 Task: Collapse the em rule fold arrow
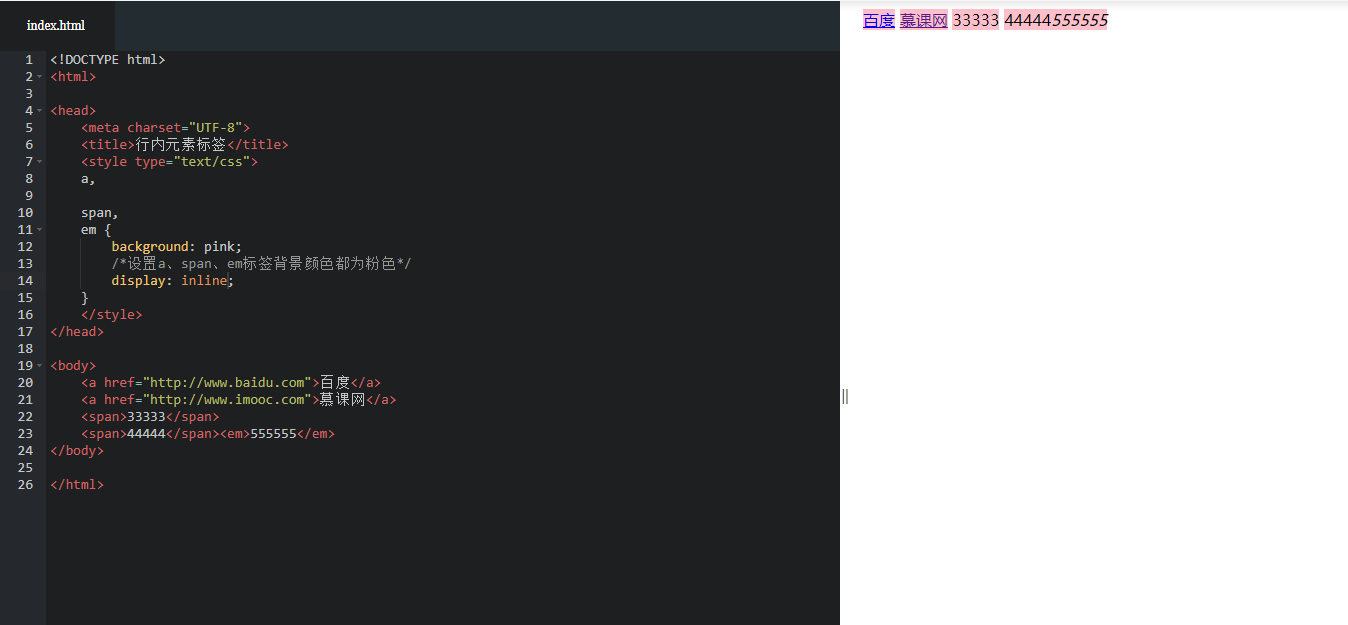(x=40, y=230)
